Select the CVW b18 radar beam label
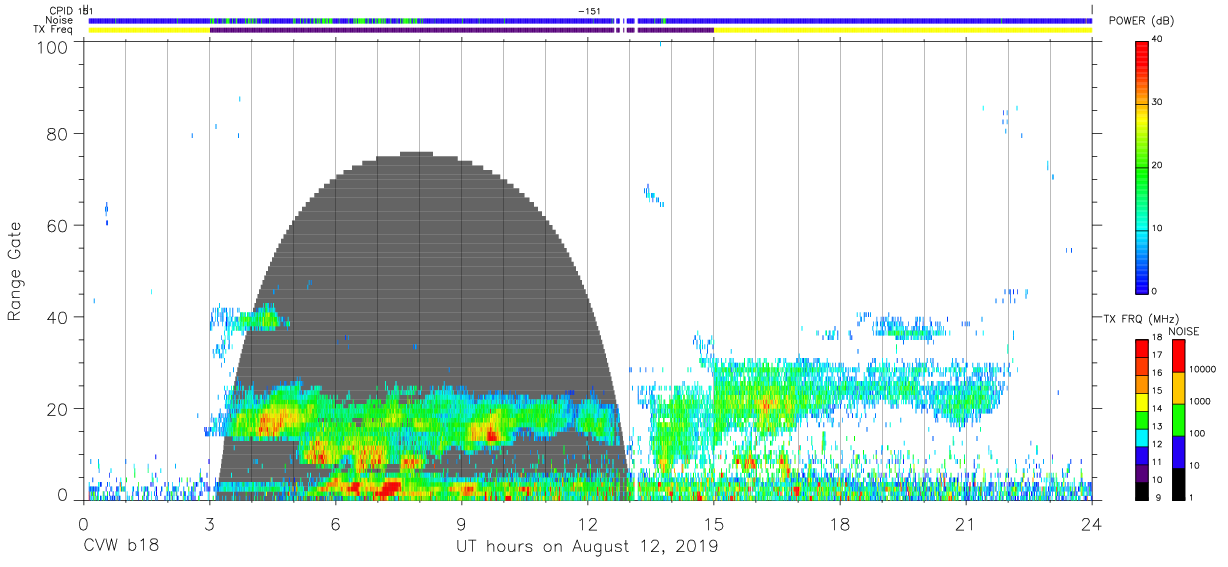This screenshot has height=567, width=1228. point(120,546)
